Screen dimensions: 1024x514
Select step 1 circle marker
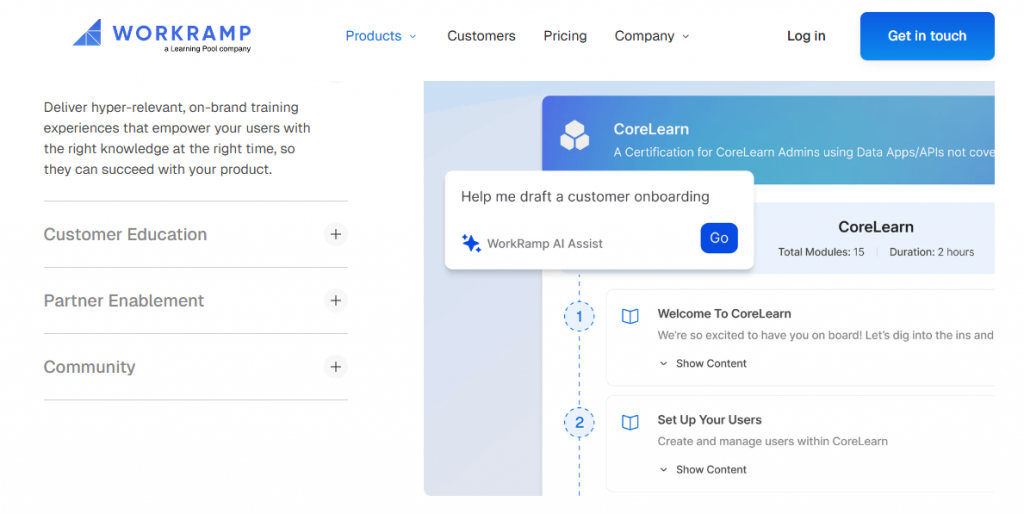[579, 317]
